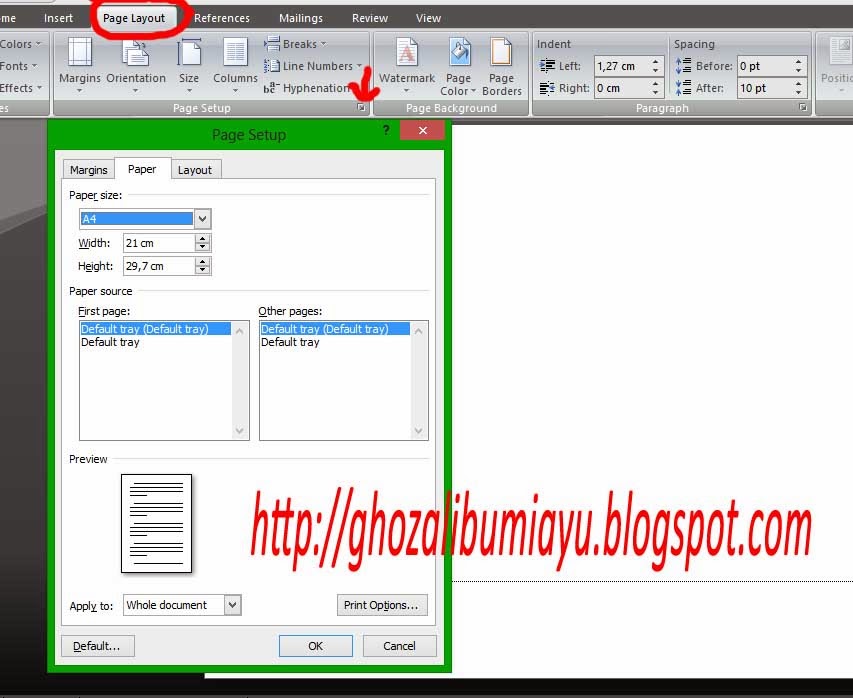Open the Position gallery
The height and width of the screenshot is (698, 853).
[838, 65]
